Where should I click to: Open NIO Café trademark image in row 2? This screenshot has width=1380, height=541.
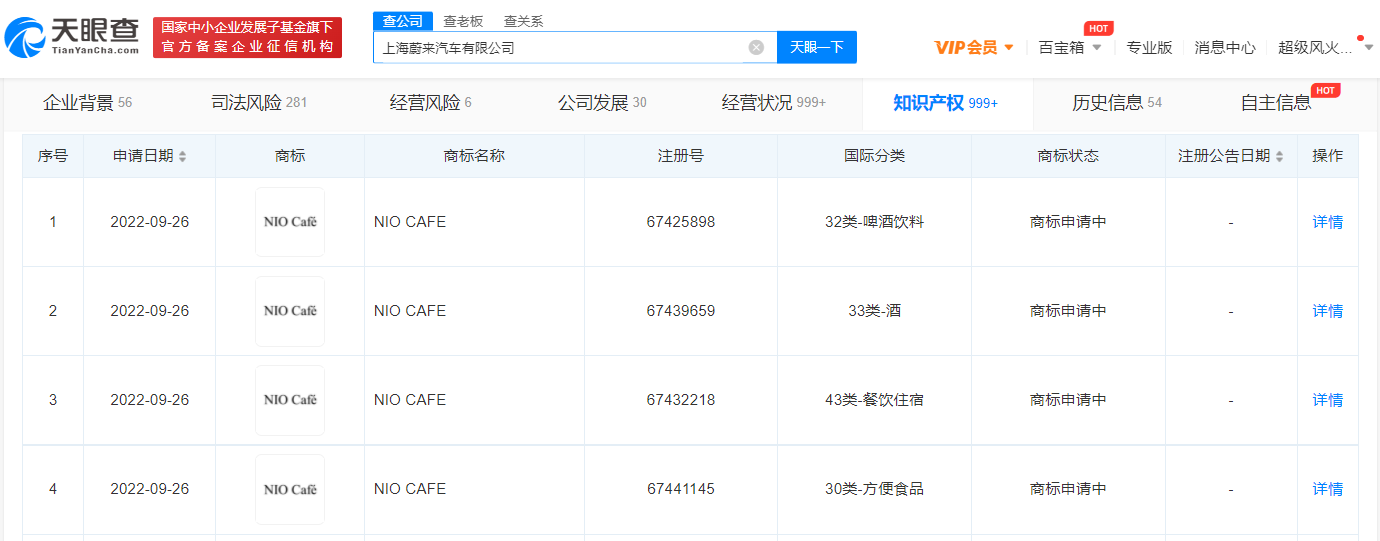point(290,311)
